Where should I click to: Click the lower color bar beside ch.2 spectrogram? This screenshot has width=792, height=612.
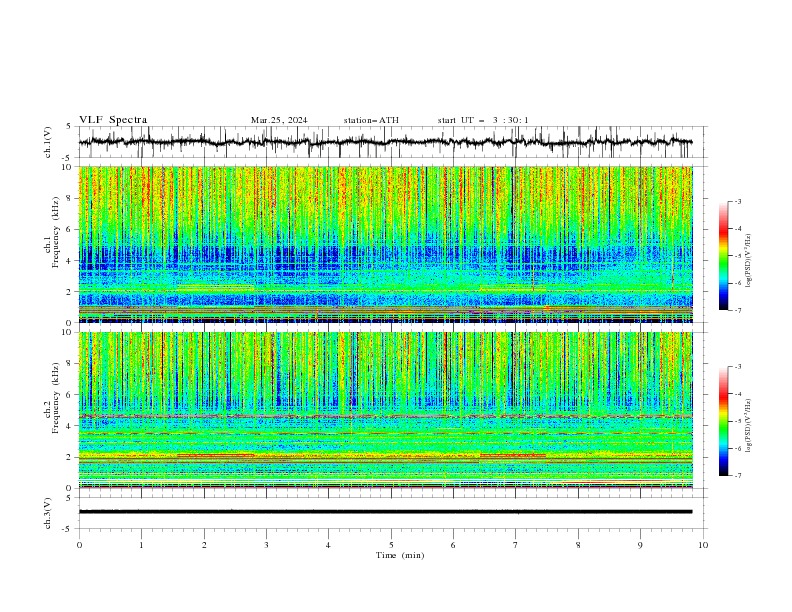pyautogui.click(x=724, y=421)
